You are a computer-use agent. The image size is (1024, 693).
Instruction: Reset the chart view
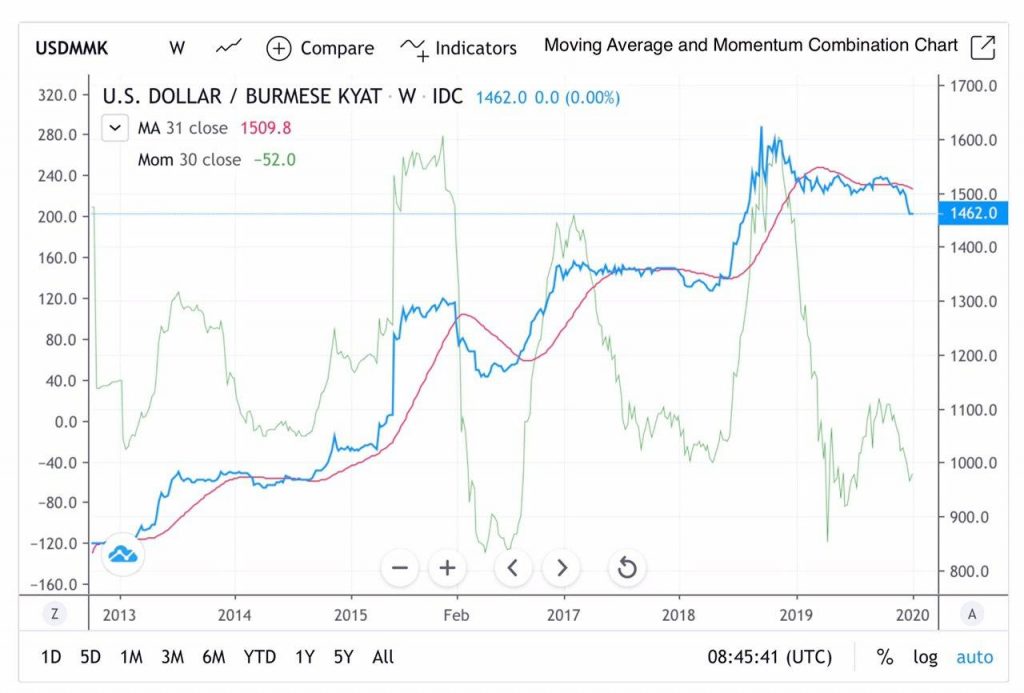pos(627,568)
